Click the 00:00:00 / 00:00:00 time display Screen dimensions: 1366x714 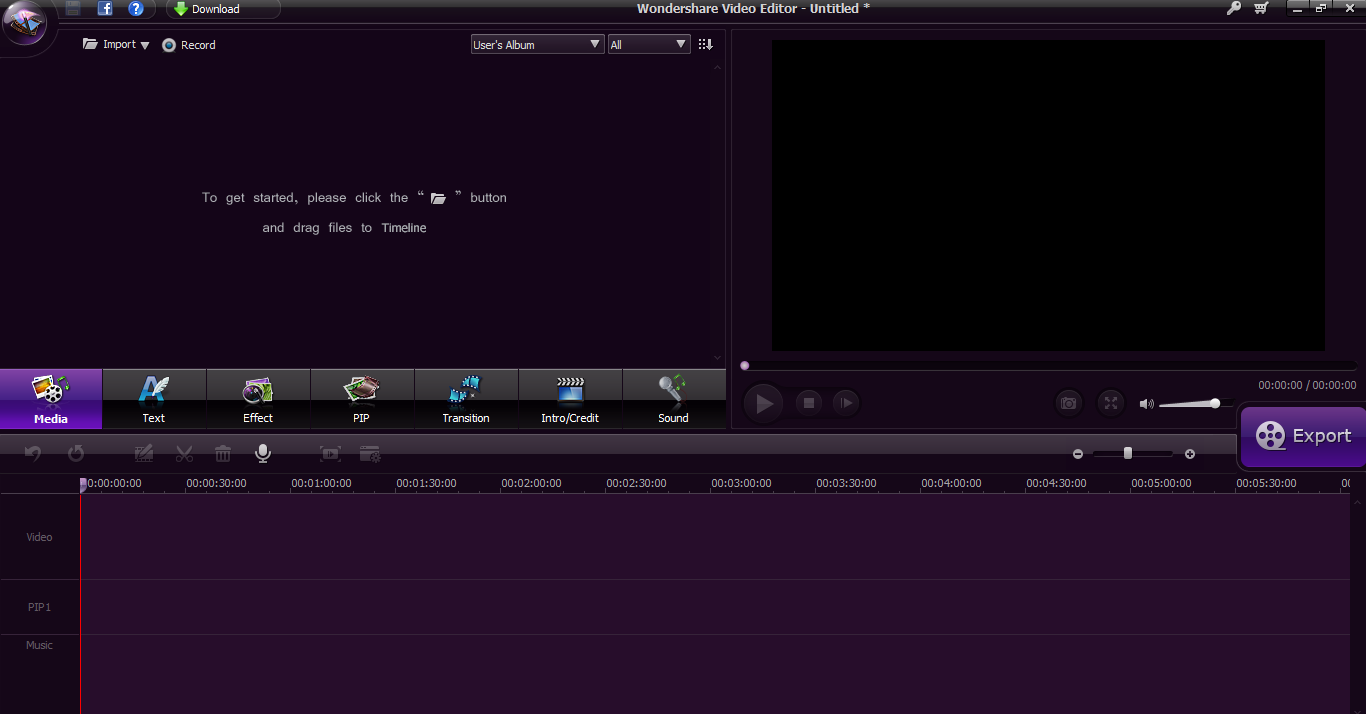pos(1307,385)
